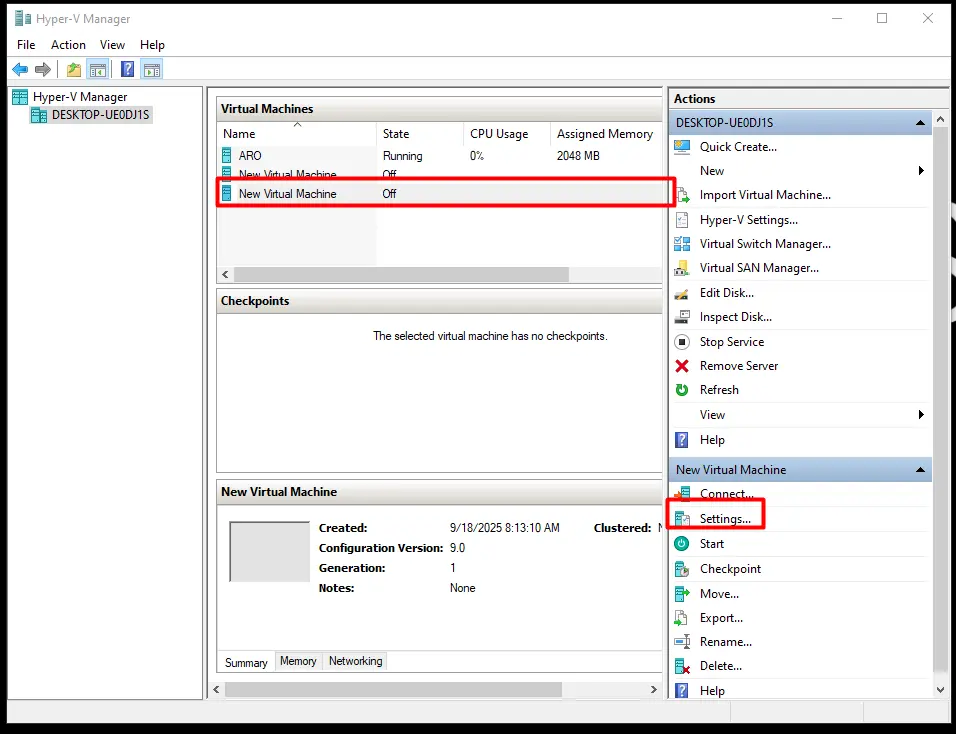Screen dimensions: 956x734
Task: Switch to the Networking tab
Action: tap(355, 661)
